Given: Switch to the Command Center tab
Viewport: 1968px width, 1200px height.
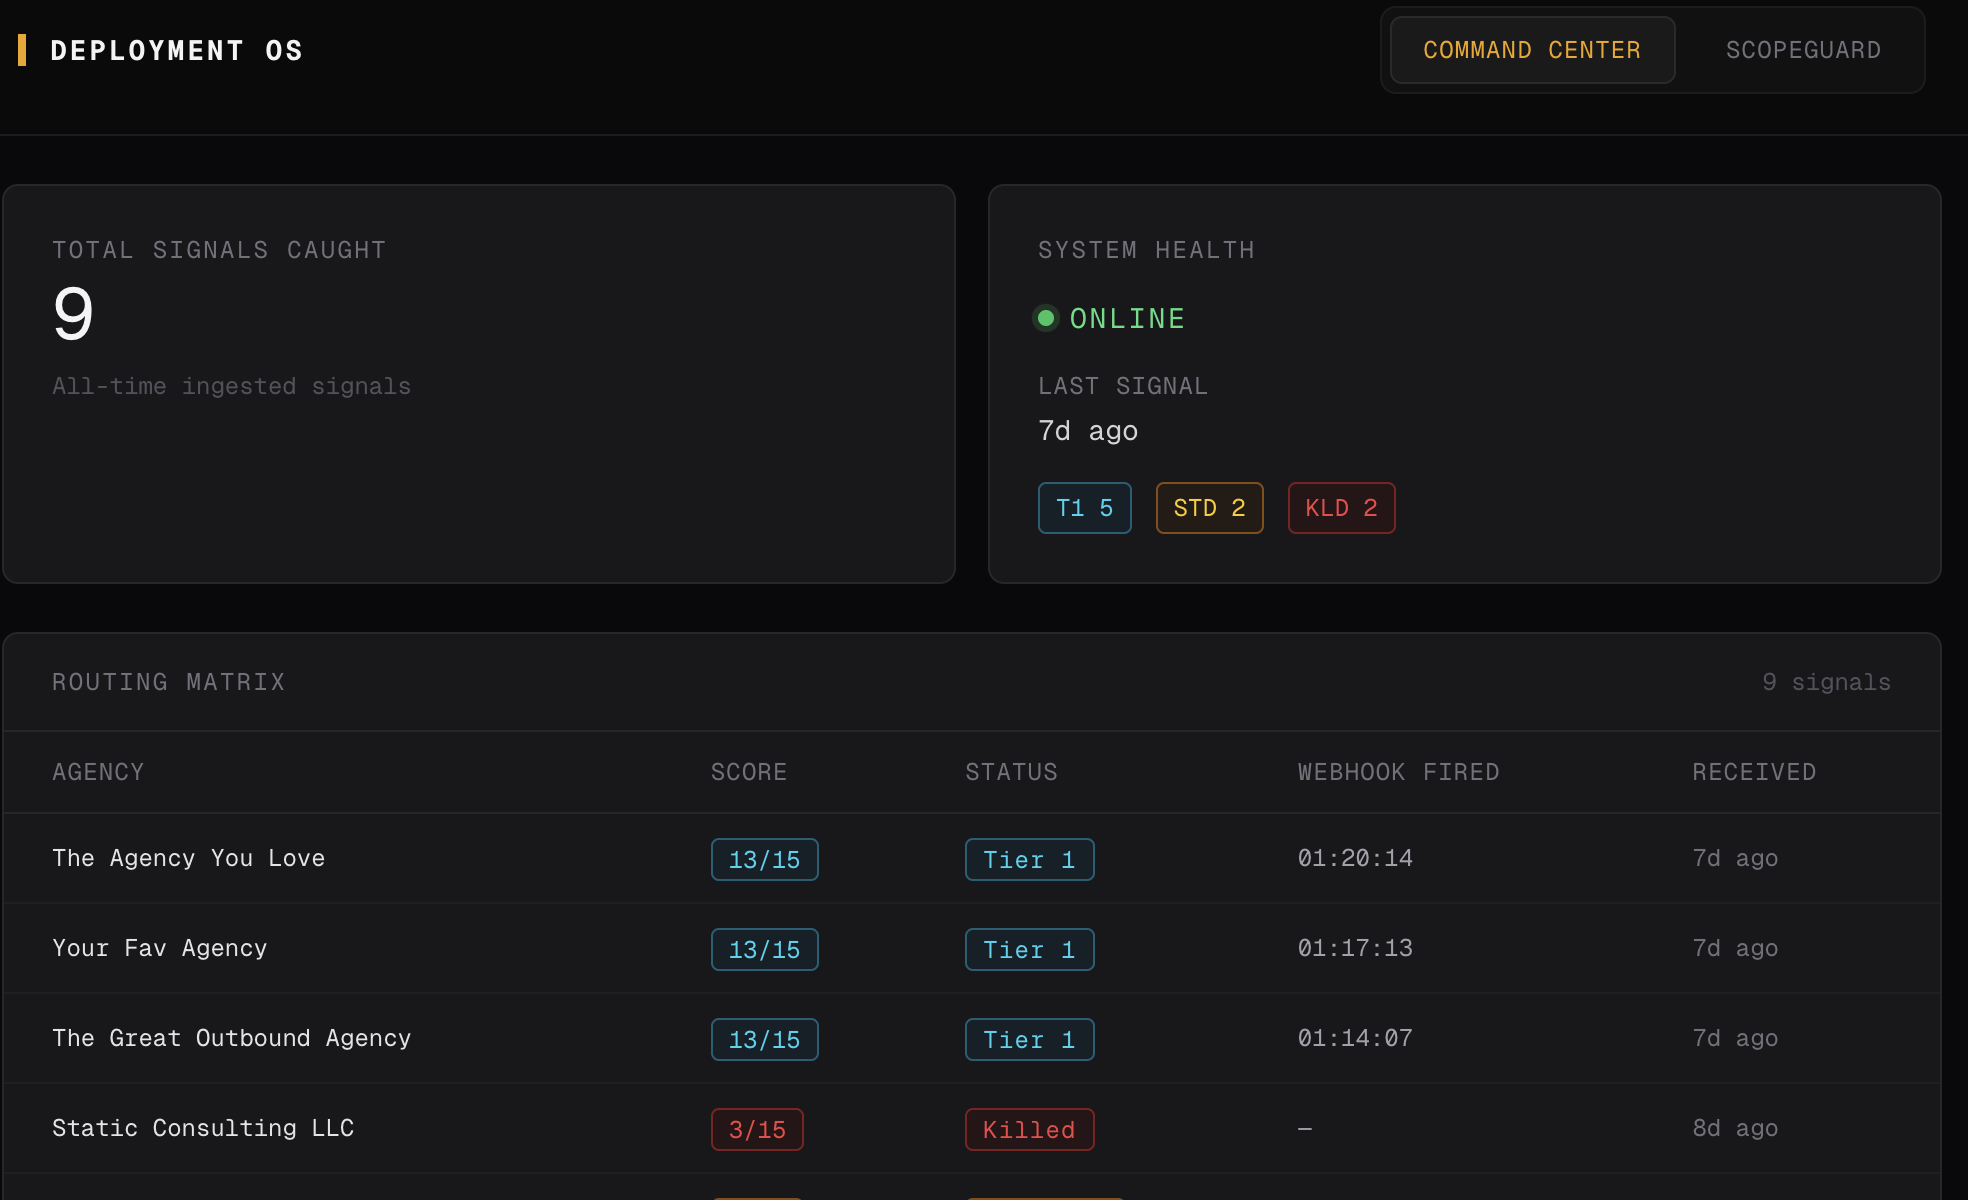Looking at the screenshot, I should pos(1532,50).
